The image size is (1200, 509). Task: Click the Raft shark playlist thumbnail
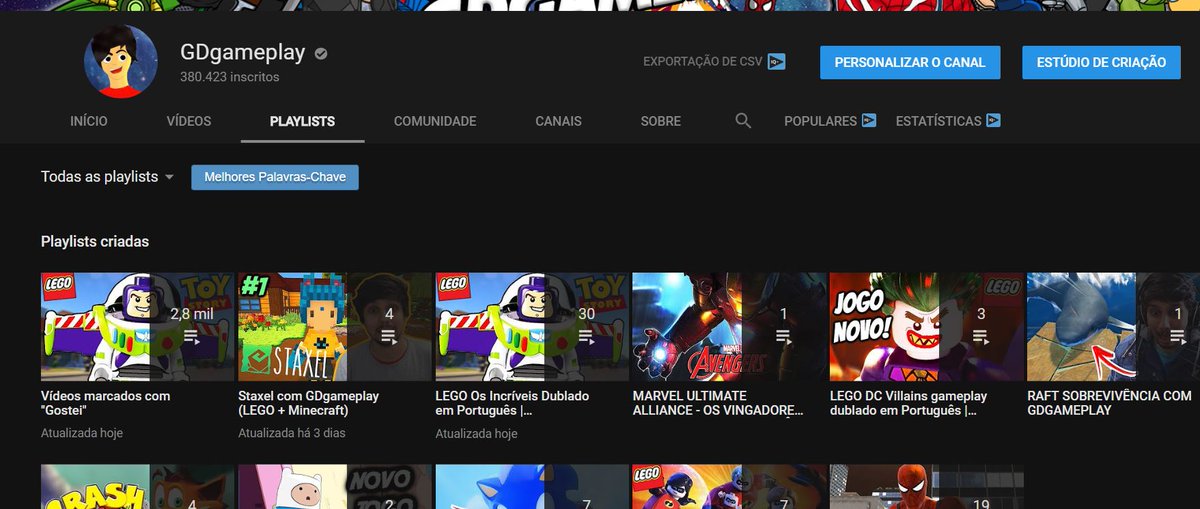[1113, 327]
